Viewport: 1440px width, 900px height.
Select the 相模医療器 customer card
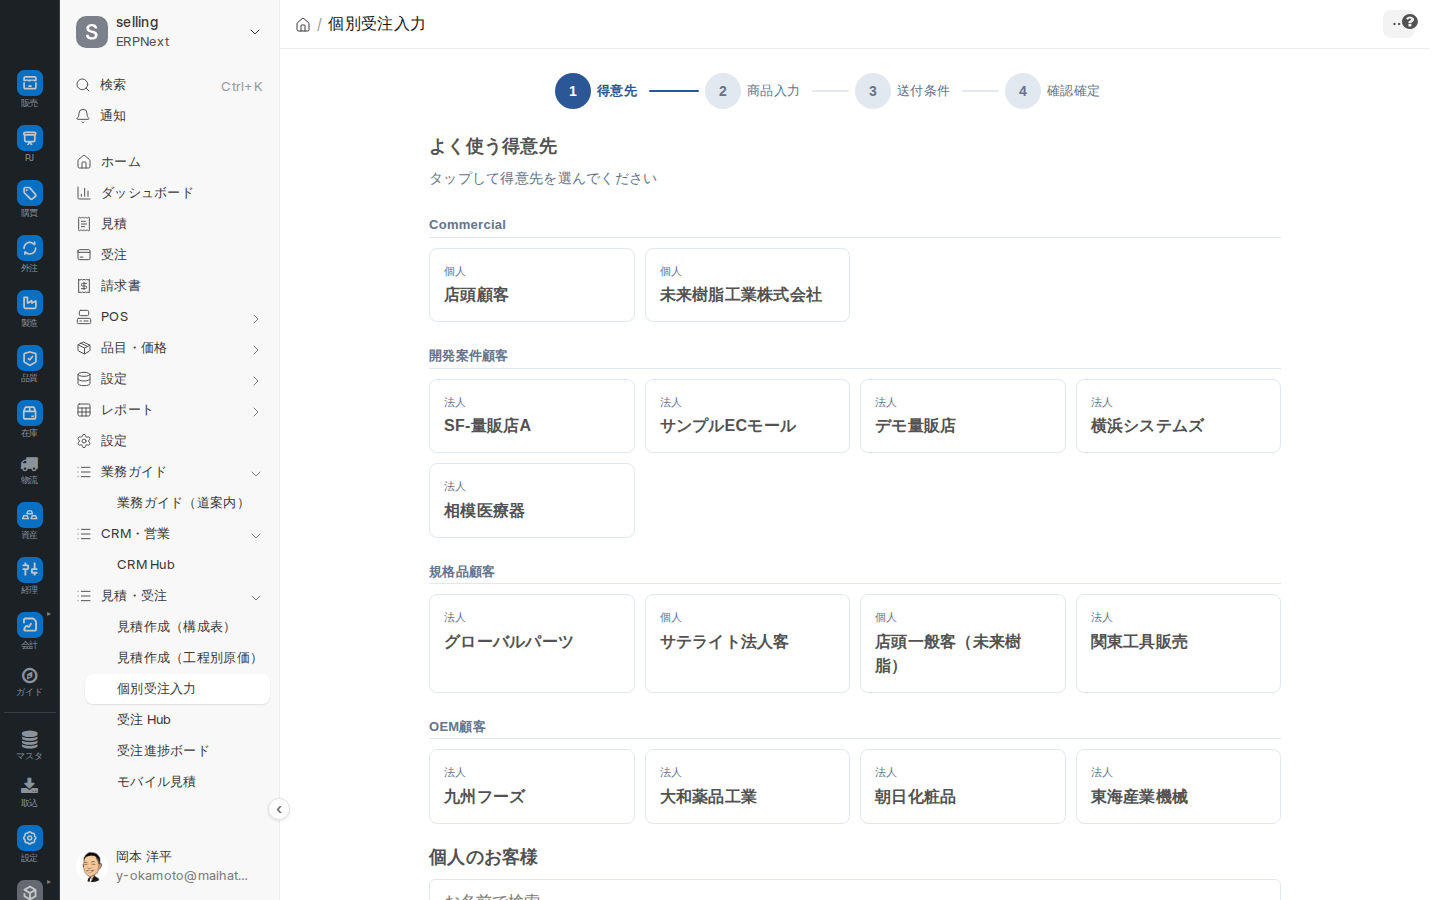pos(532,500)
